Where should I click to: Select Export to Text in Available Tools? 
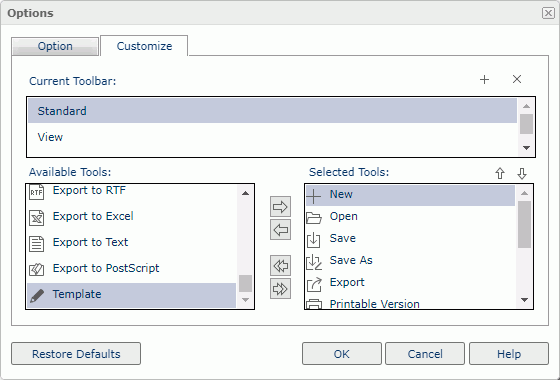pyautogui.click(x=132, y=242)
